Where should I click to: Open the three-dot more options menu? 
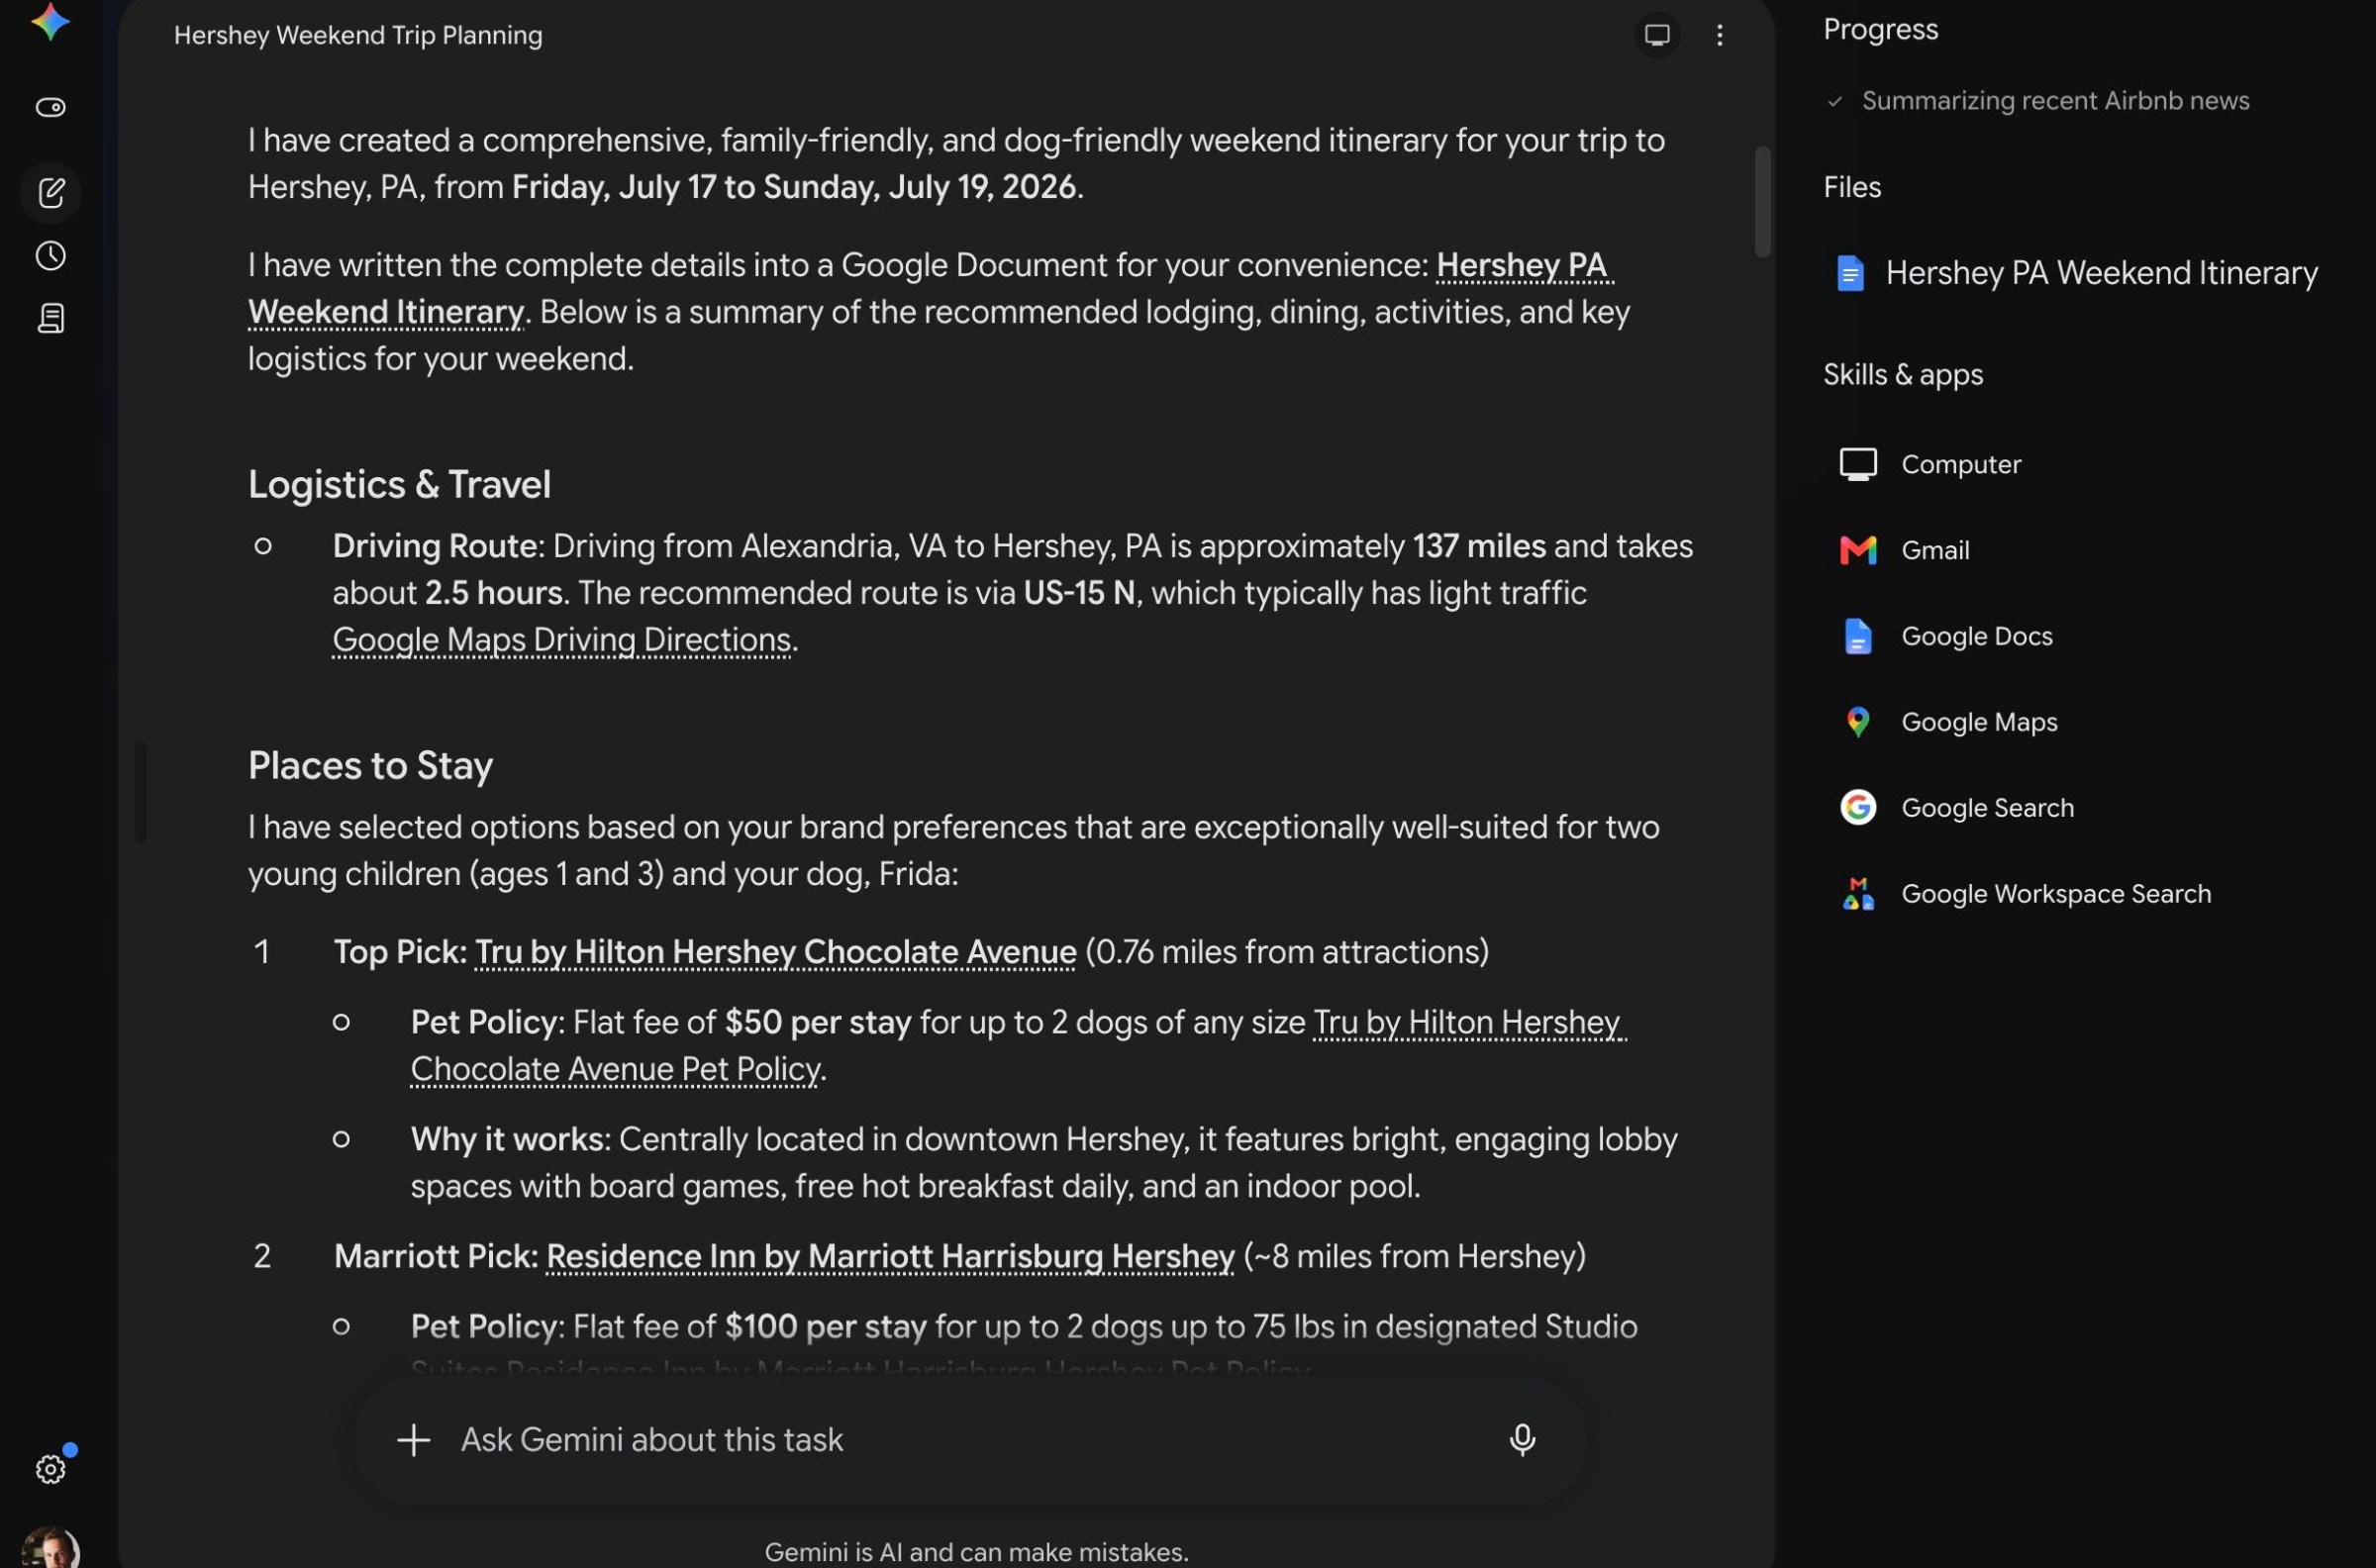point(1720,35)
